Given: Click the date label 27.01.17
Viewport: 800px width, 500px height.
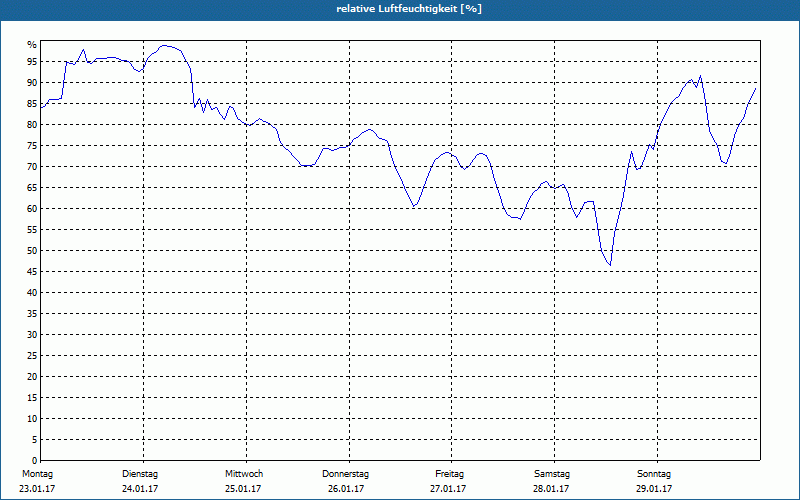Looking at the screenshot, I should click(x=448, y=489).
